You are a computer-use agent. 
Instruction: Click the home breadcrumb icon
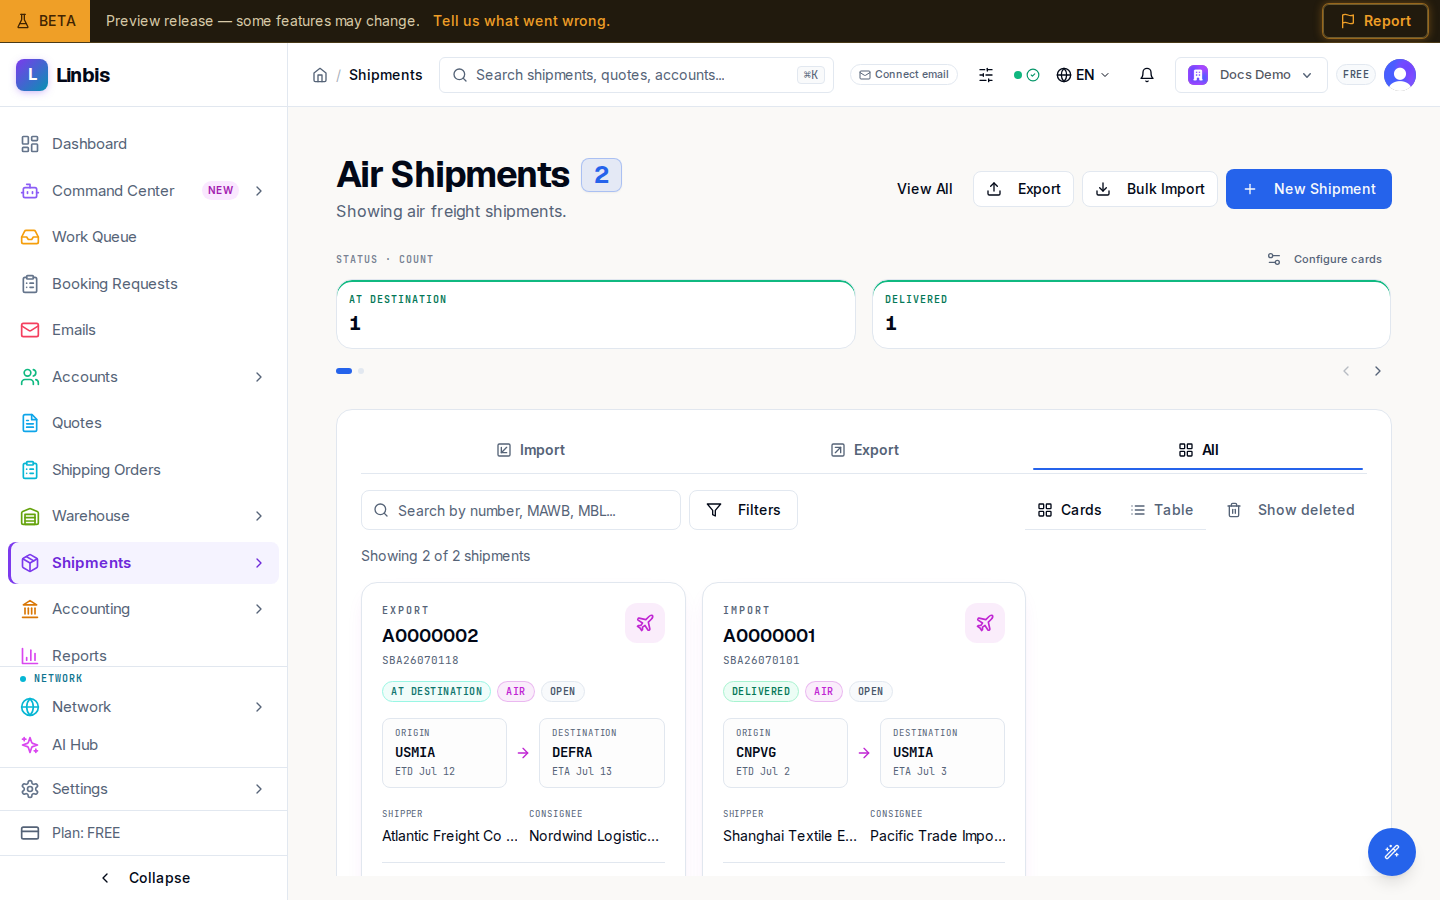[x=320, y=75]
